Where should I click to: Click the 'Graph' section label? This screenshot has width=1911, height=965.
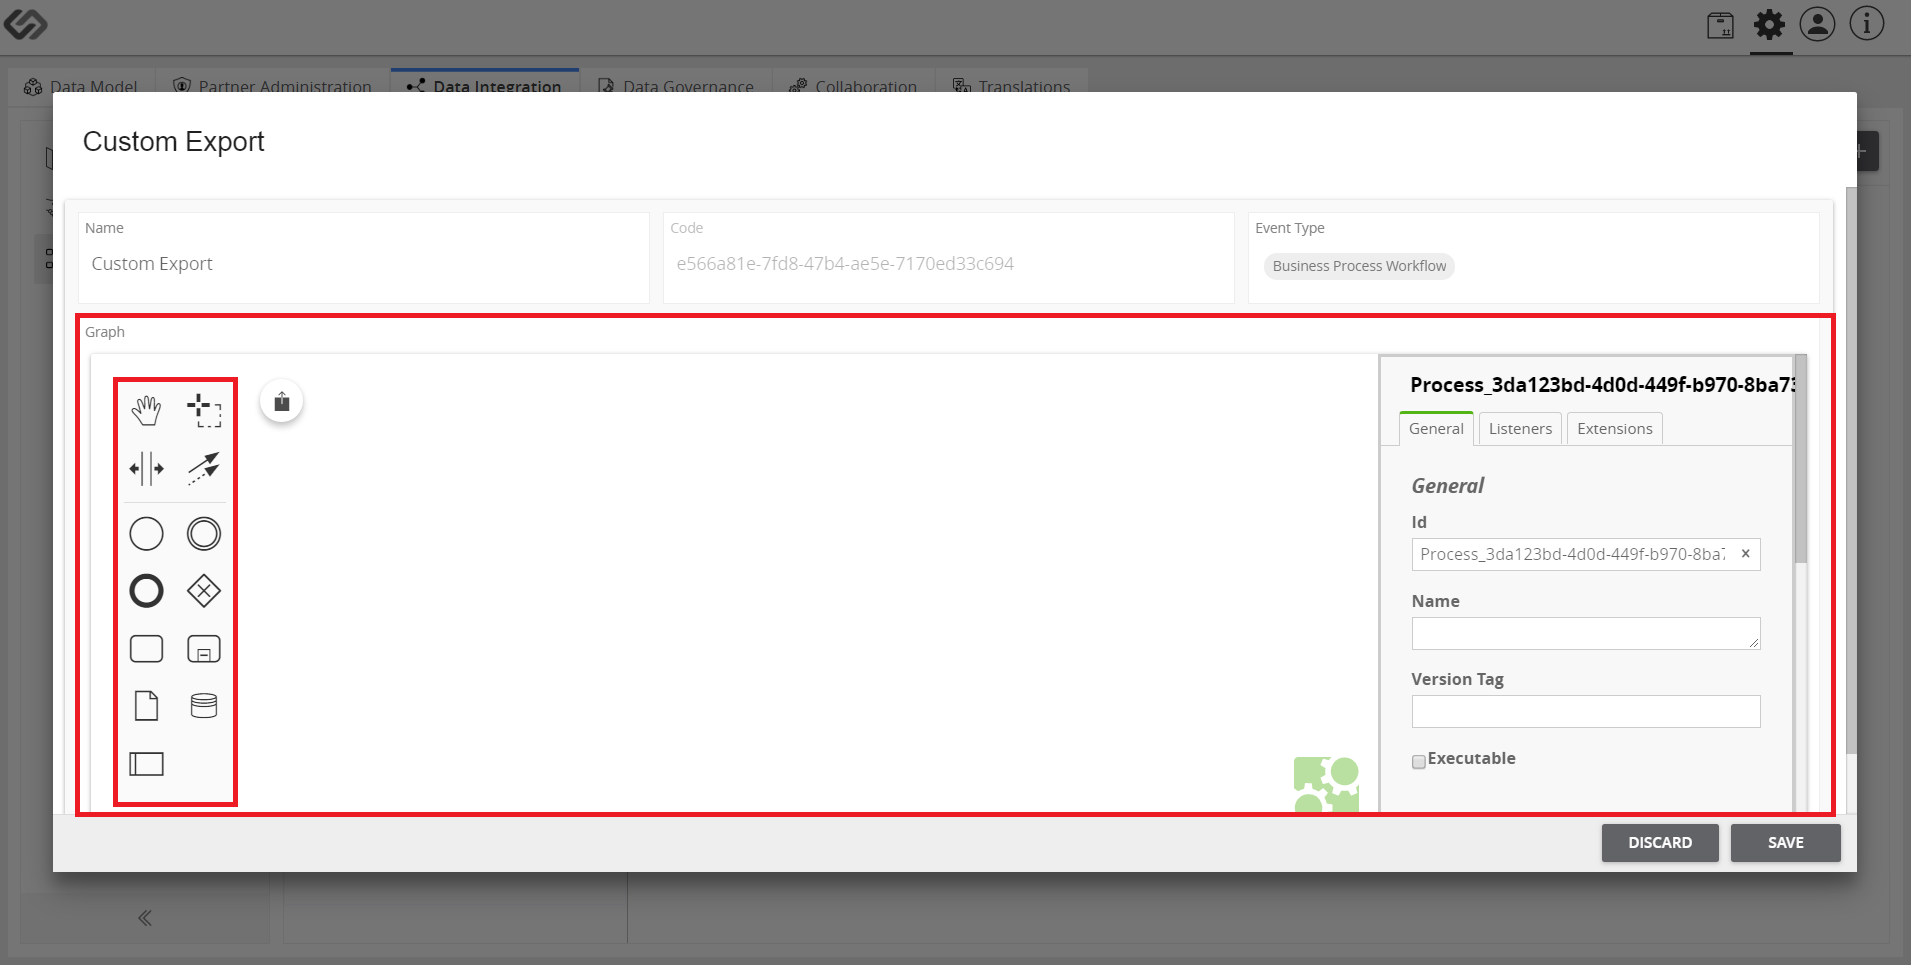[x=105, y=332]
